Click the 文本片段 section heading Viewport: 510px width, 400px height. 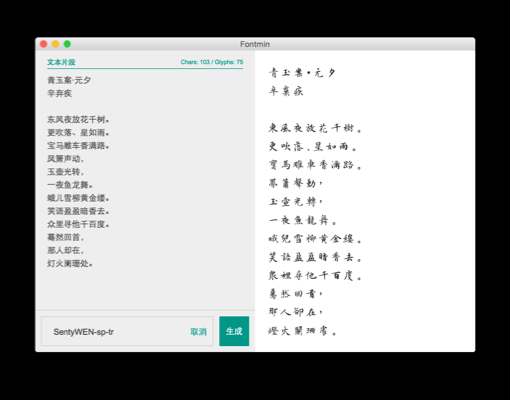tap(61, 62)
